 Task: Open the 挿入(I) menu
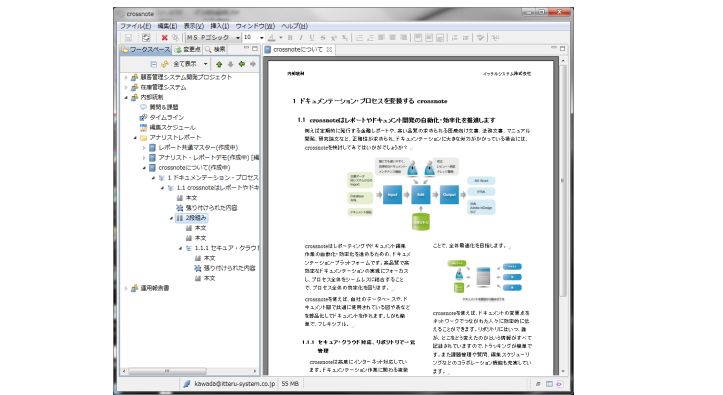tap(219, 26)
